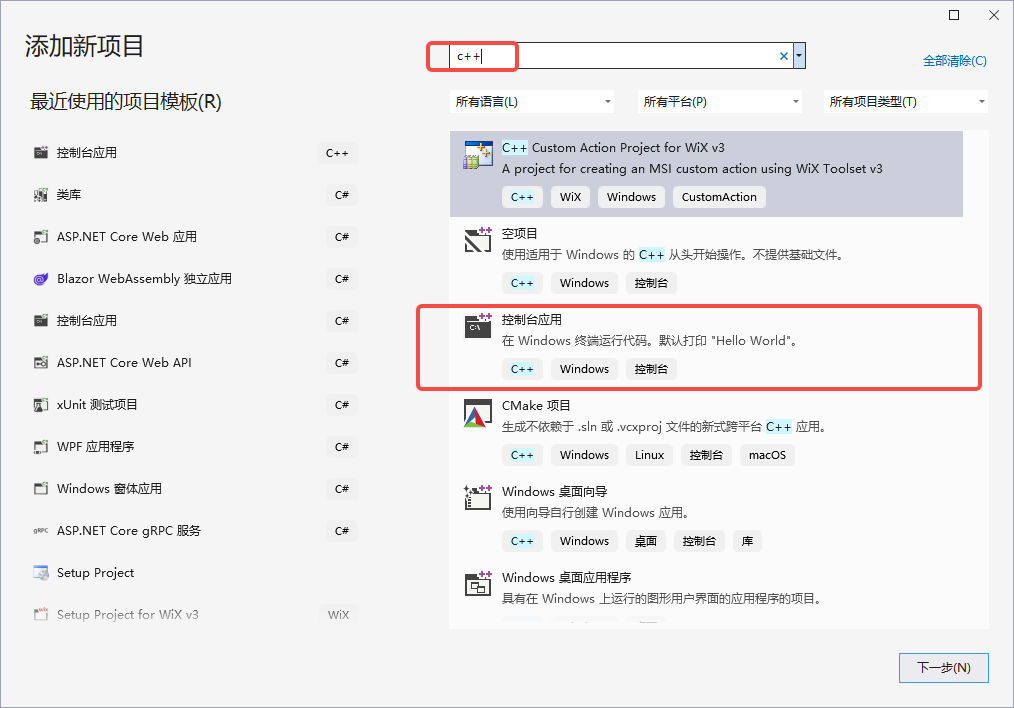Viewport: 1014px width, 708px height.
Task: Click the ASP.NET Core Web API icon
Action: 41,363
